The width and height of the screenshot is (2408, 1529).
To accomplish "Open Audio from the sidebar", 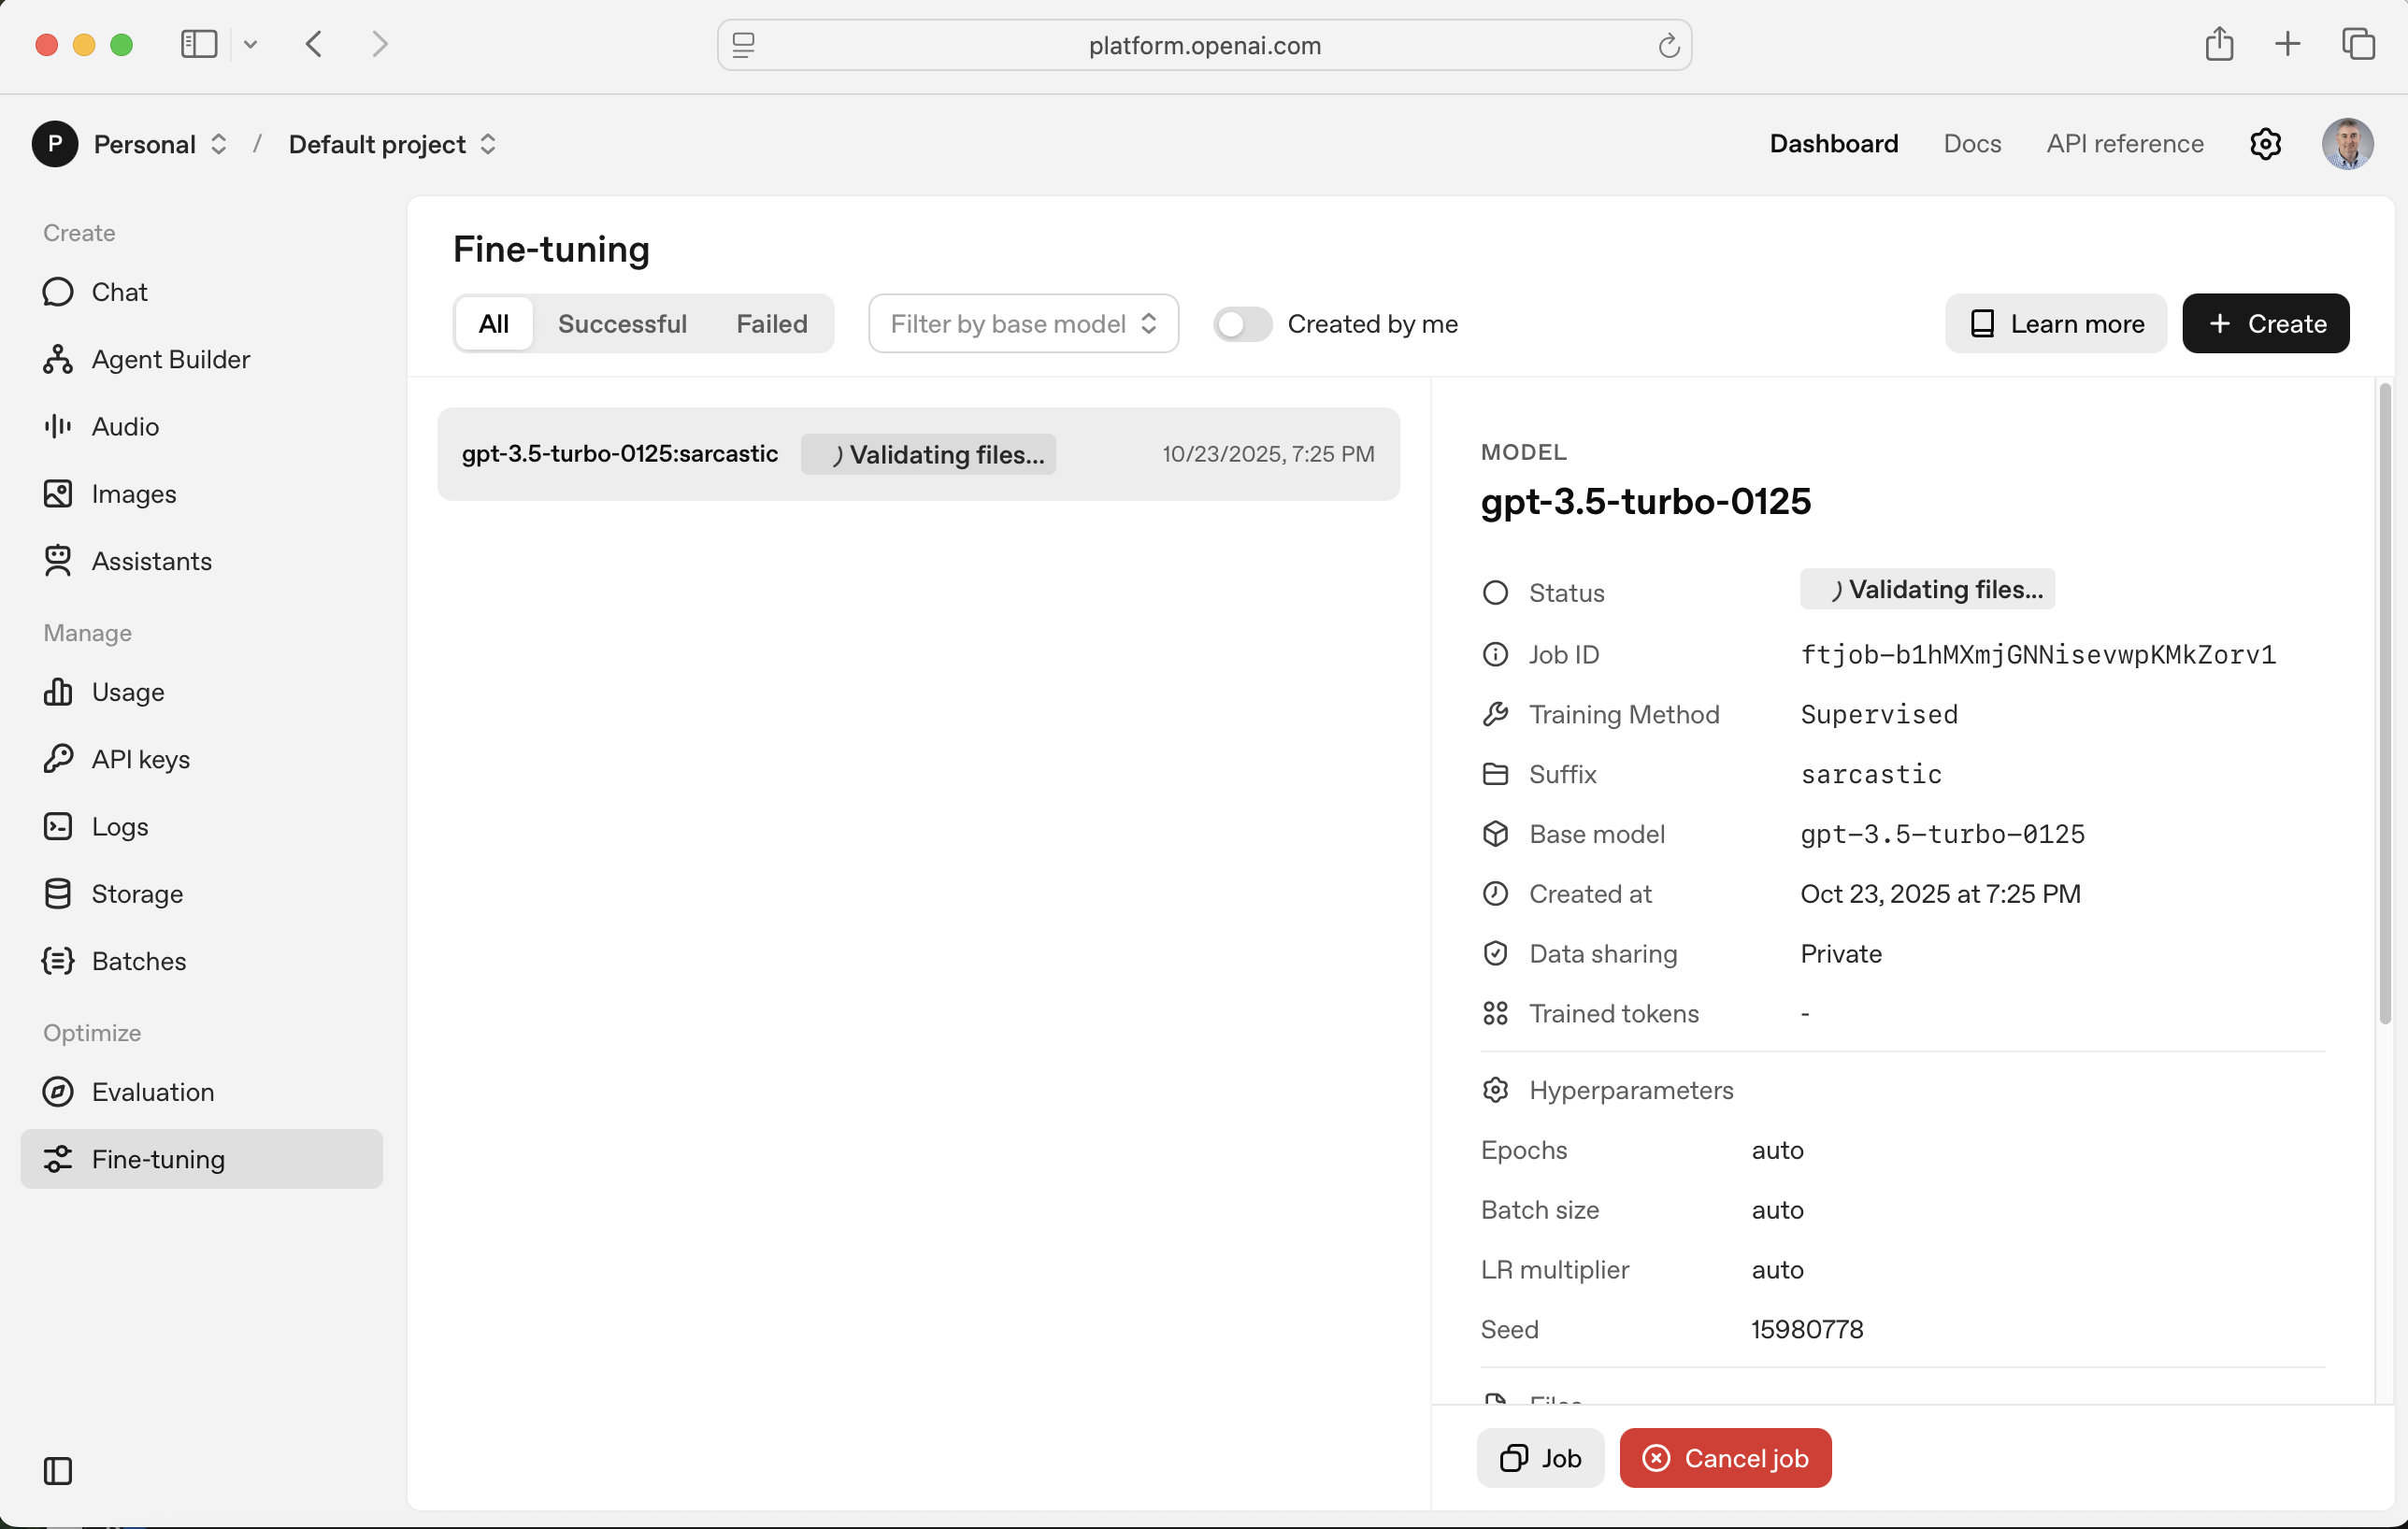I will point(125,426).
